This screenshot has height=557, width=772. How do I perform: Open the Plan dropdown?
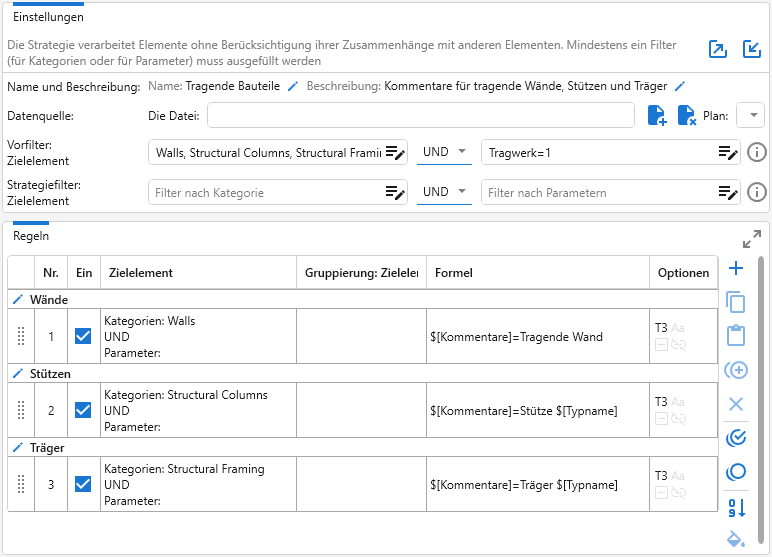tap(750, 115)
